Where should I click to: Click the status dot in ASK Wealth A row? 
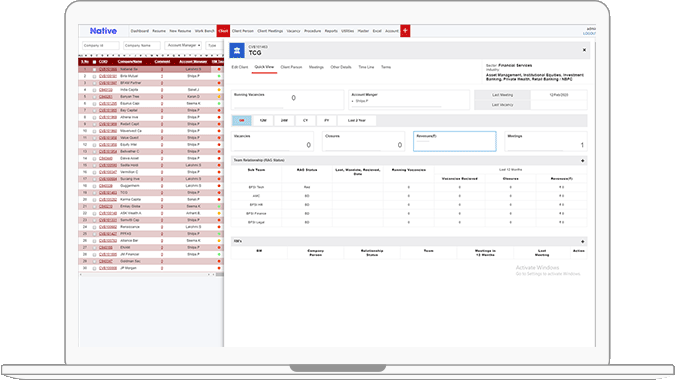(x=219, y=213)
